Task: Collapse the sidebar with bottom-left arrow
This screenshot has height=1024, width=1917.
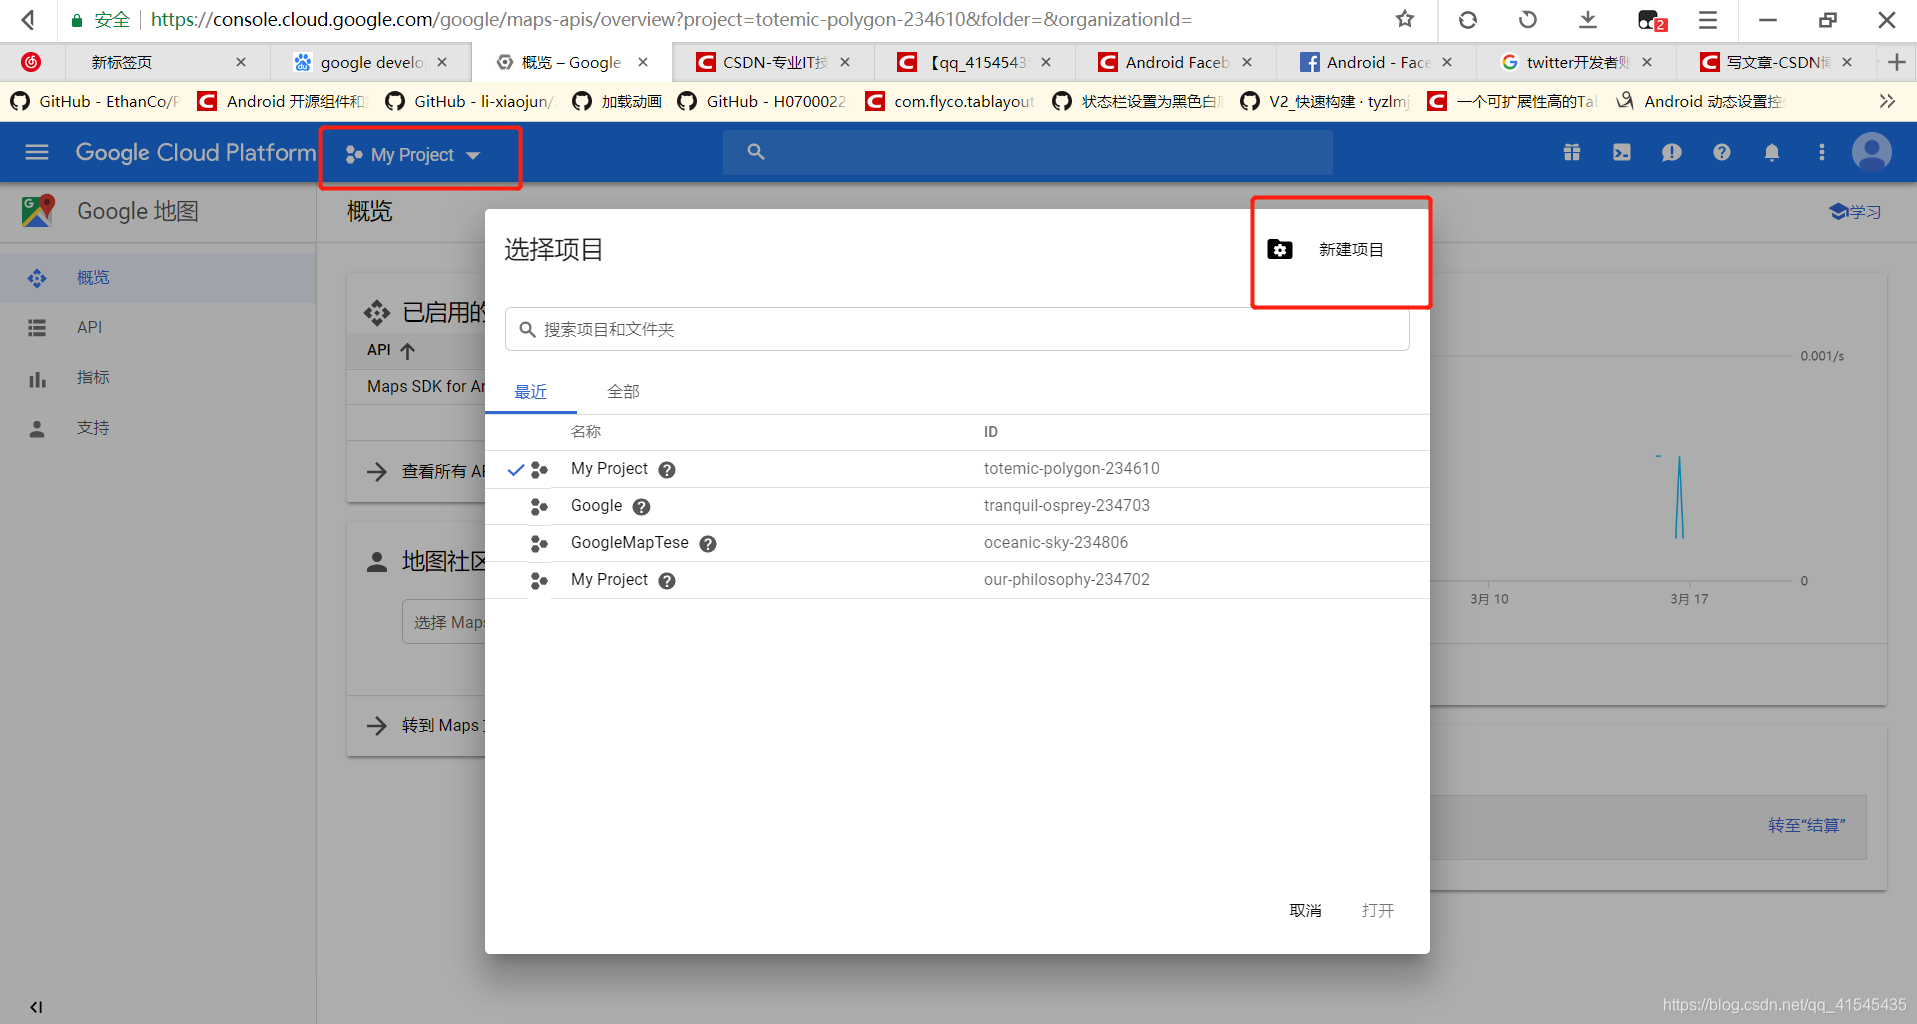Action: 36,1007
